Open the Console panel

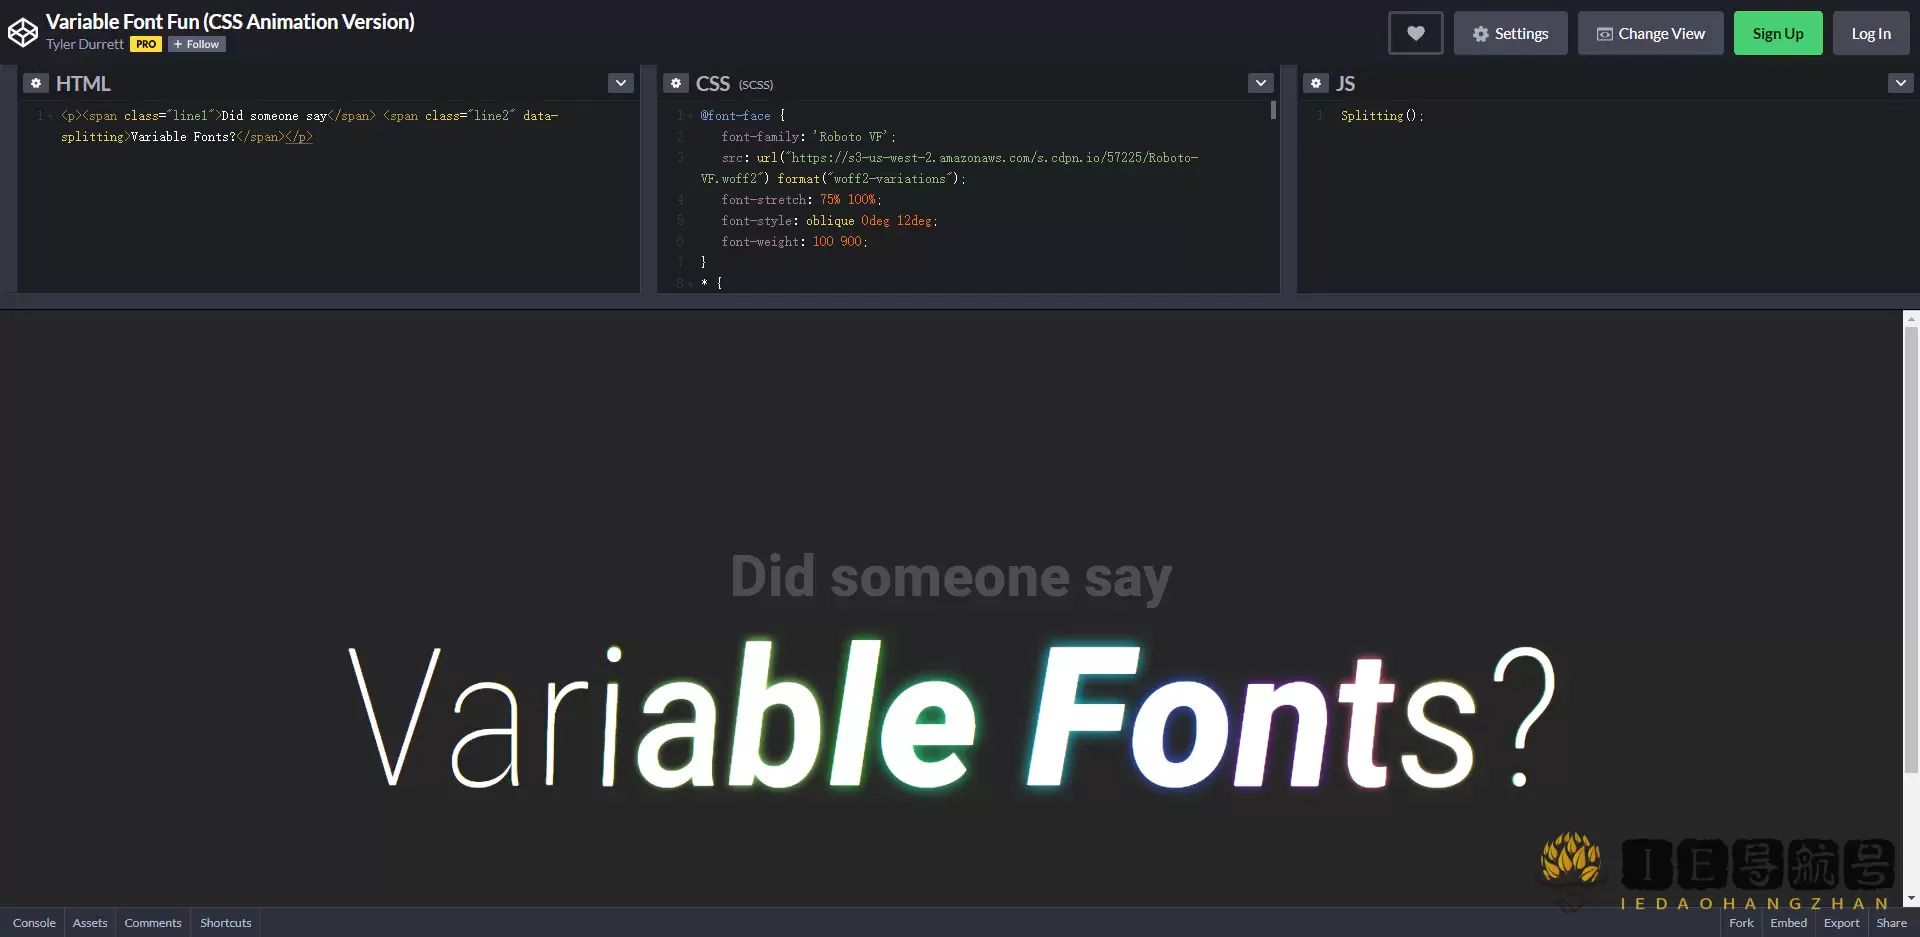click(34, 923)
